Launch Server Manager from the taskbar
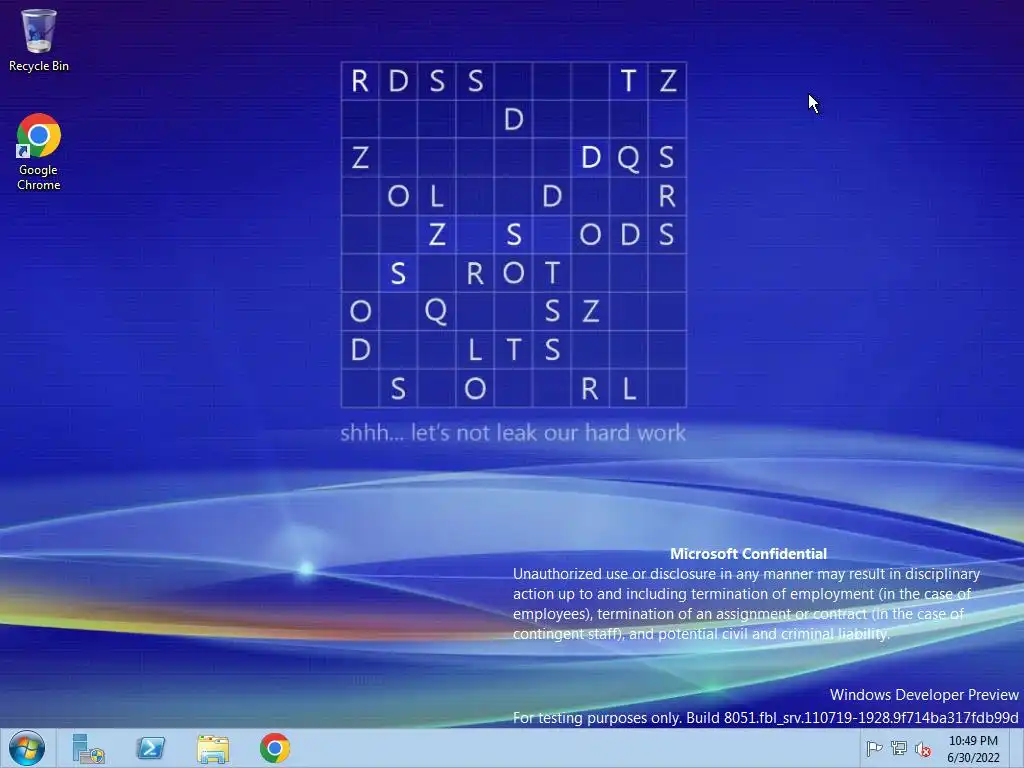The width and height of the screenshot is (1024, 768). tap(88, 748)
